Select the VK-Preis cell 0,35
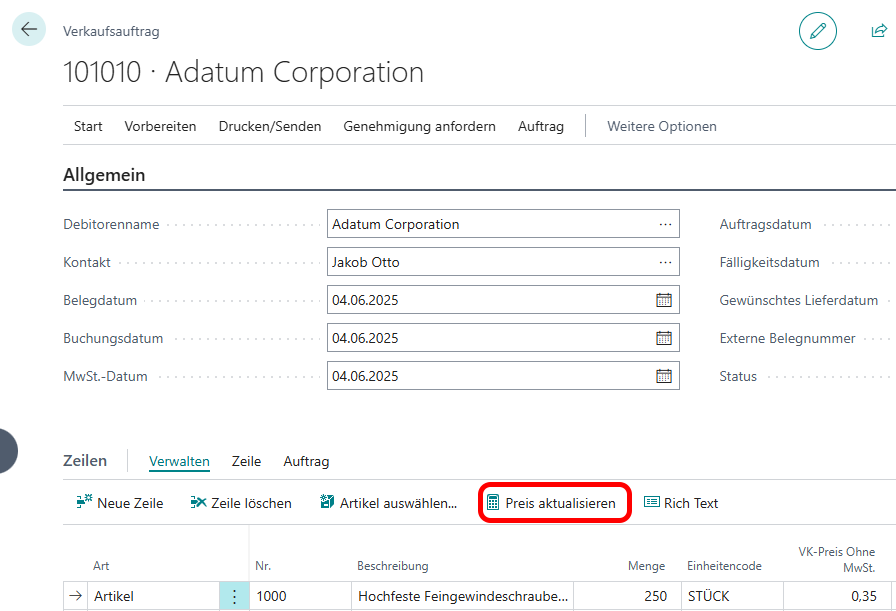The height and width of the screenshot is (611, 896). [837, 596]
